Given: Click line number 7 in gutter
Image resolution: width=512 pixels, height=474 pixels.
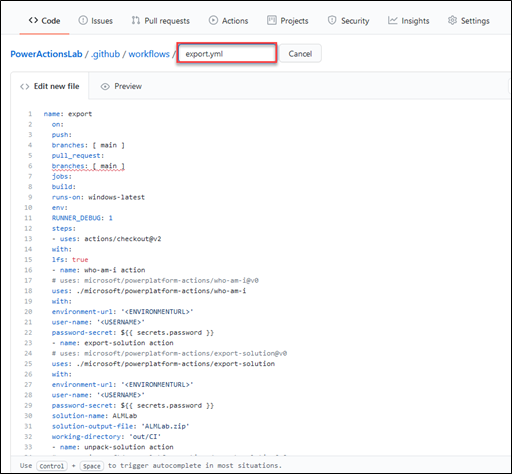Looking at the screenshot, I should point(30,176).
